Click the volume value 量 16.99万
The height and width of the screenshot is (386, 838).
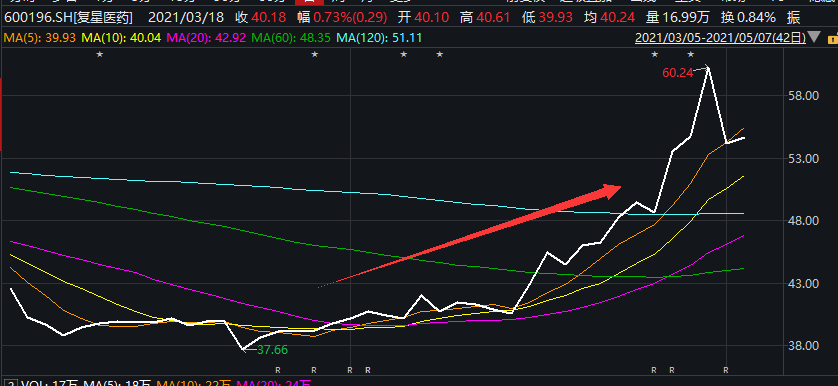pyautogui.click(x=677, y=18)
